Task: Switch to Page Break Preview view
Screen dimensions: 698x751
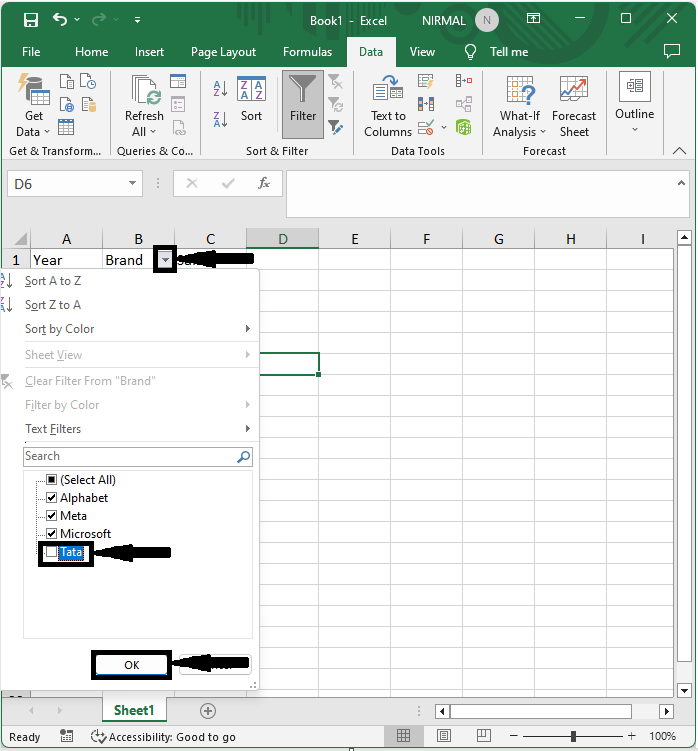Action: (x=484, y=735)
